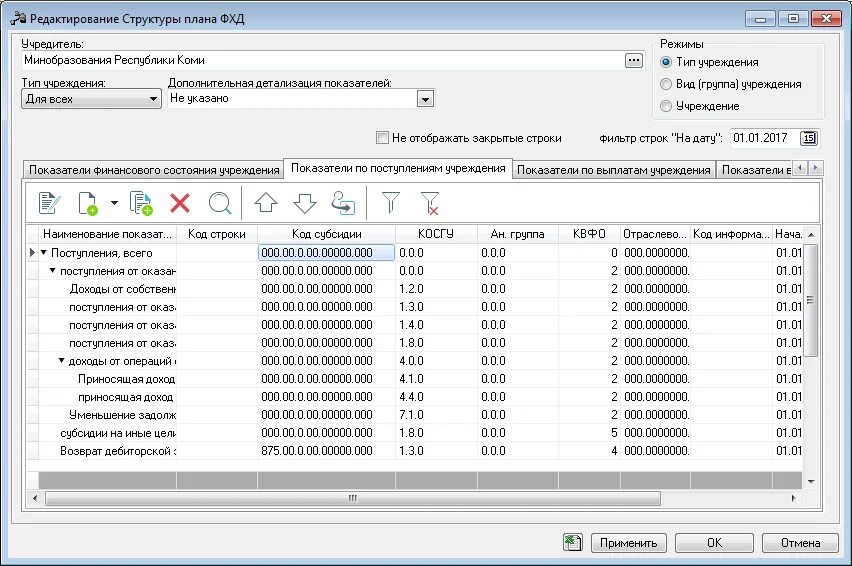Collapse the поступления от оказан... node
852x566 pixels.
click(53, 270)
